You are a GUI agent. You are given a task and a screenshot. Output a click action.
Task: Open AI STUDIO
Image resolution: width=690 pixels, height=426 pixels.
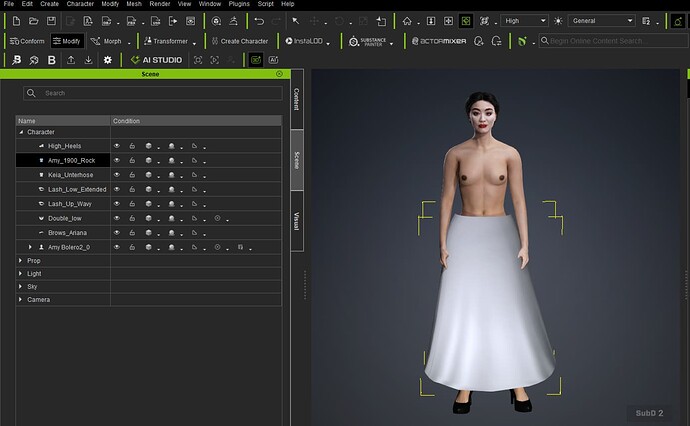click(x=156, y=60)
